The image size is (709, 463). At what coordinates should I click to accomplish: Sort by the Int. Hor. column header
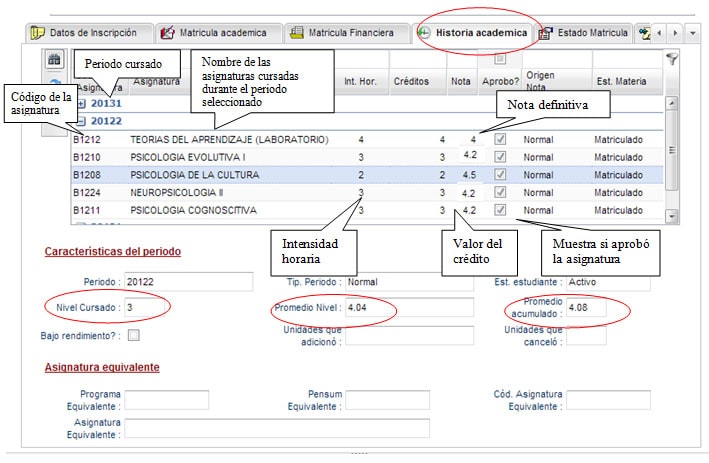361,81
